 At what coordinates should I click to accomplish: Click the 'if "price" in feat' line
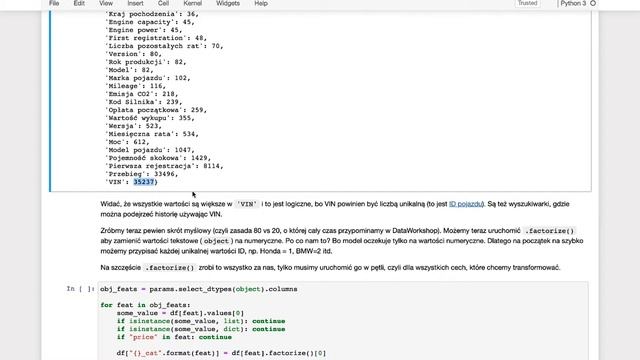tap(174, 337)
